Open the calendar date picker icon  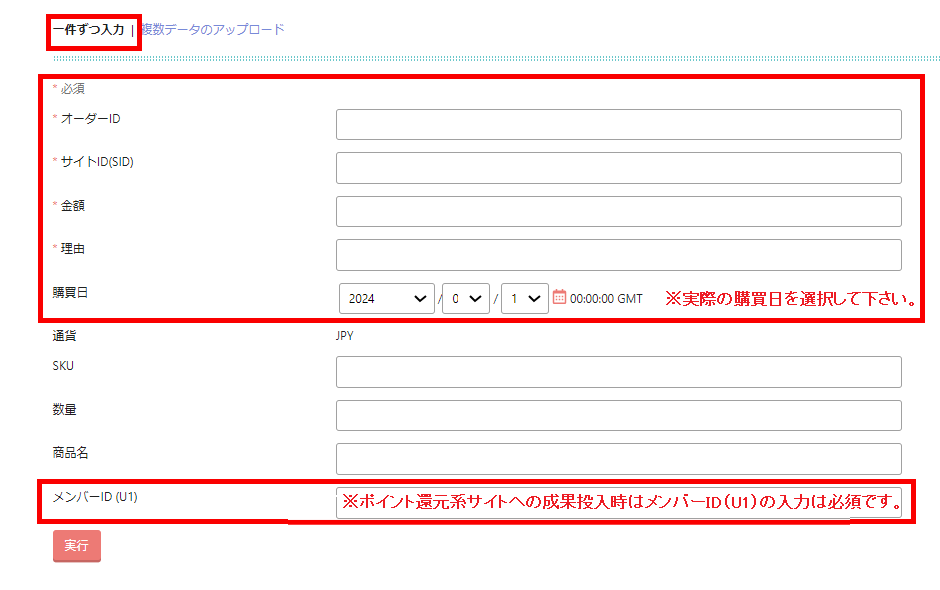(x=559, y=297)
